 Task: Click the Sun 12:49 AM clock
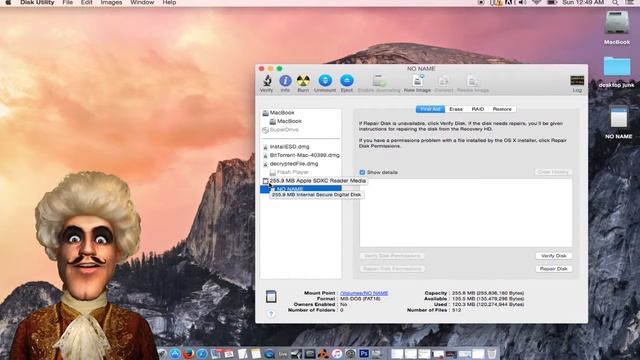coord(583,3)
